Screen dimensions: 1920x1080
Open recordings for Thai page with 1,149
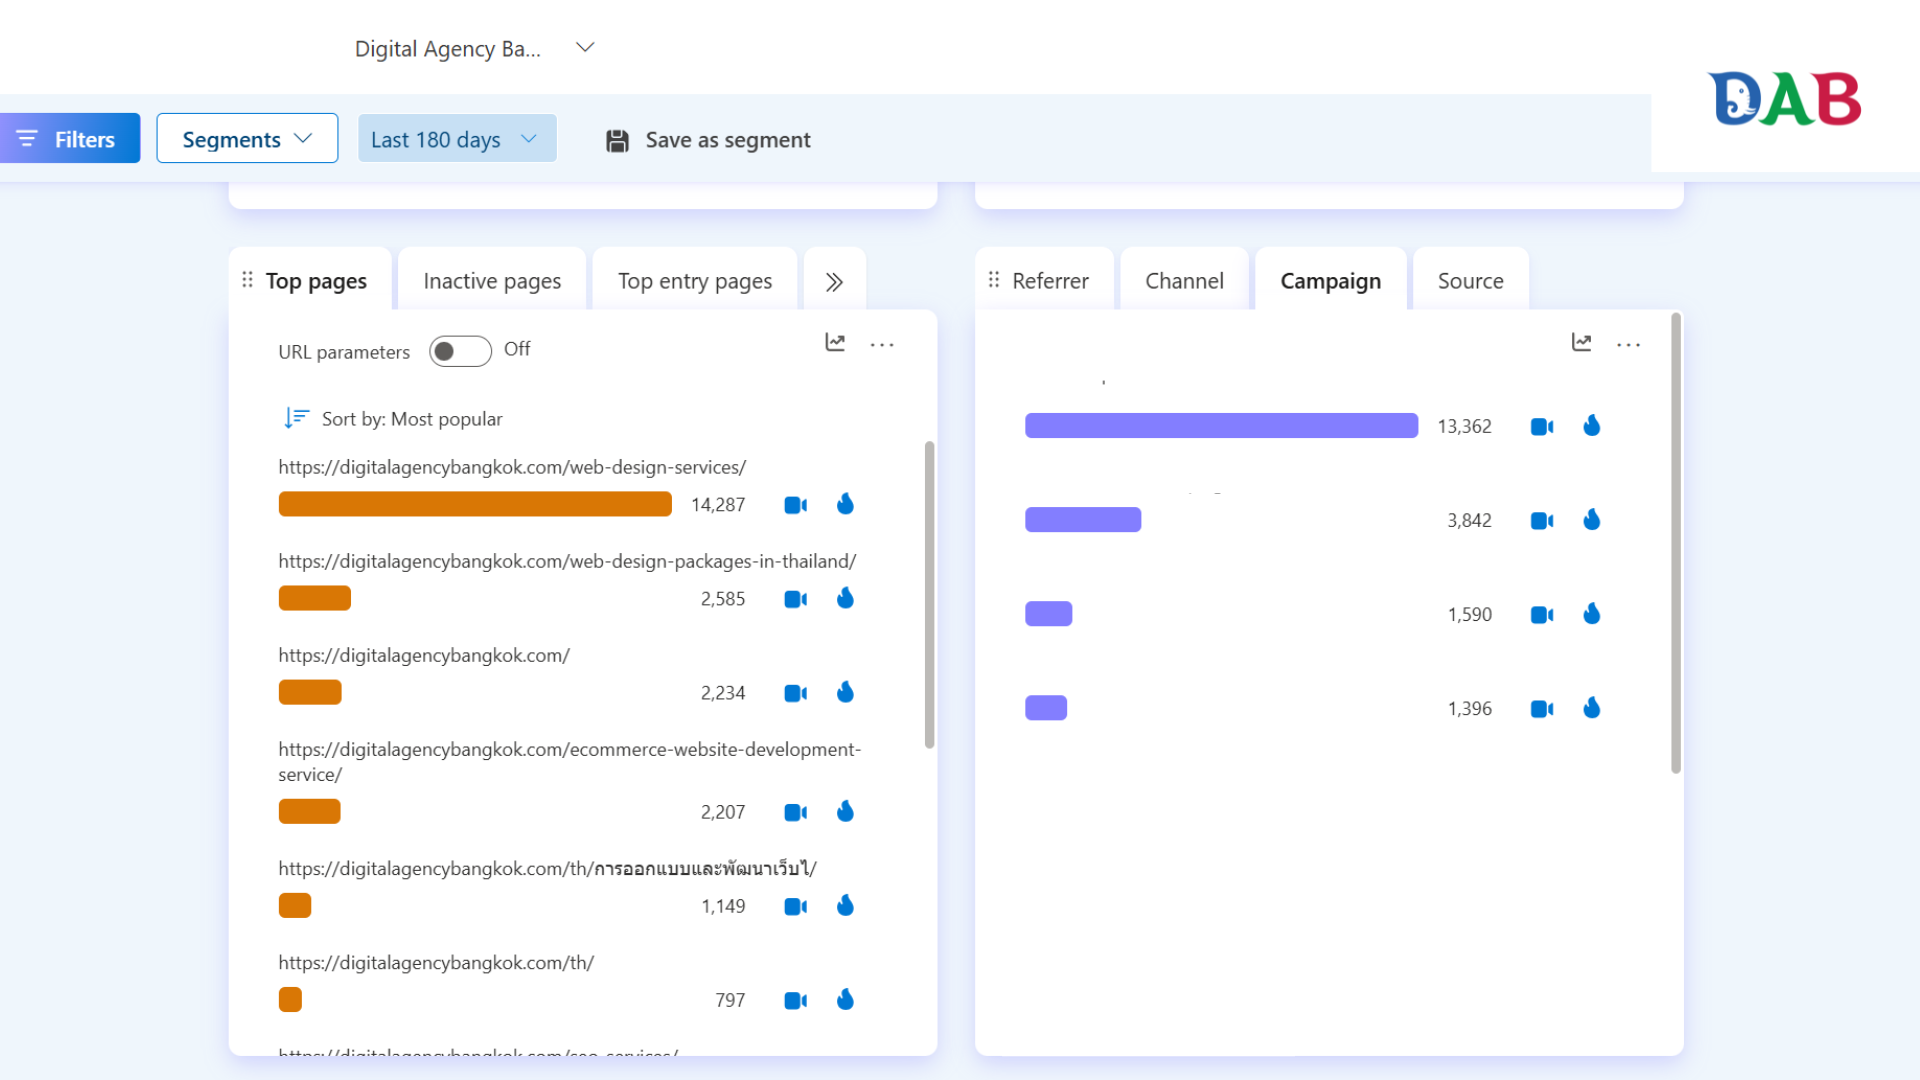tap(796, 906)
